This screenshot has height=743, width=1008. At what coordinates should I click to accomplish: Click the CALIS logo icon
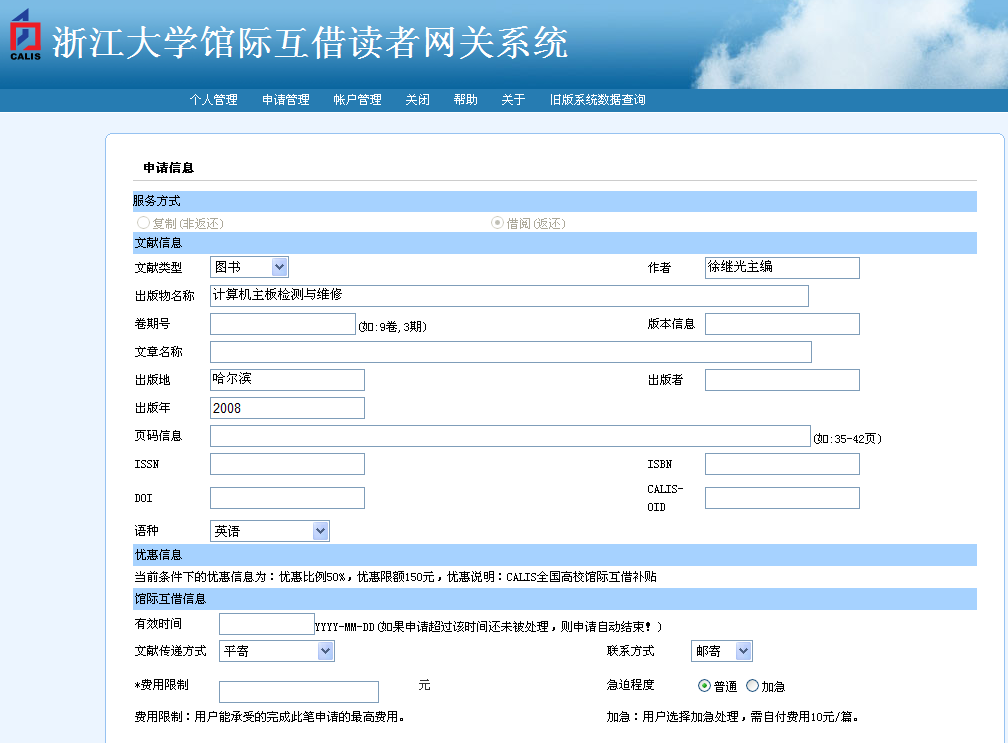point(25,35)
